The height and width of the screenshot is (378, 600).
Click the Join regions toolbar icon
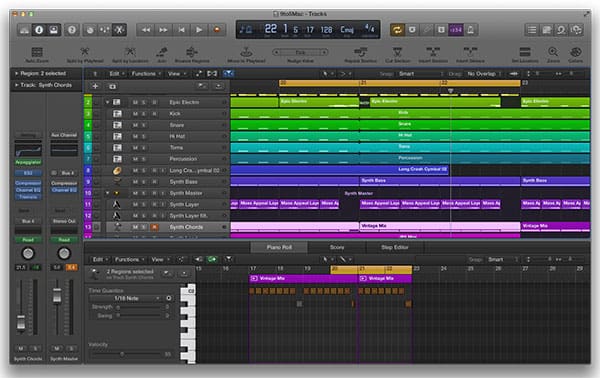(x=162, y=54)
